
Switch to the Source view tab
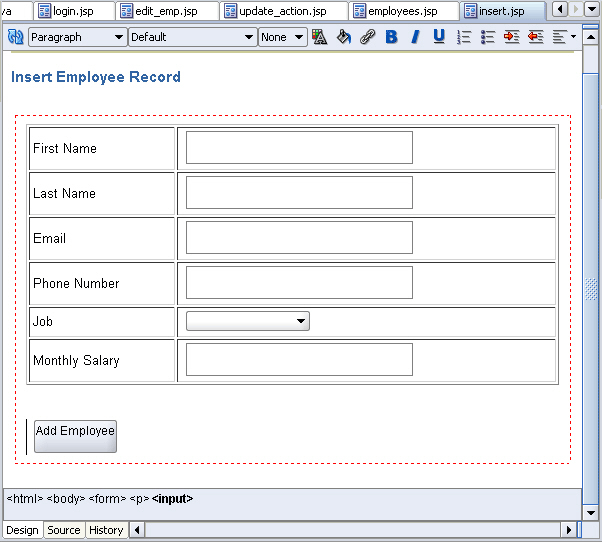[64, 530]
